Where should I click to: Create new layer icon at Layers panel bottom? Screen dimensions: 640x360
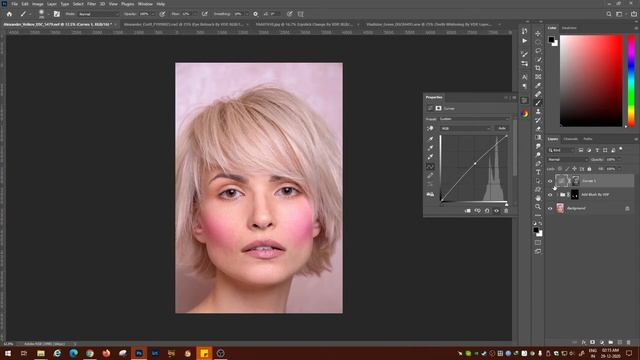(x=620, y=342)
